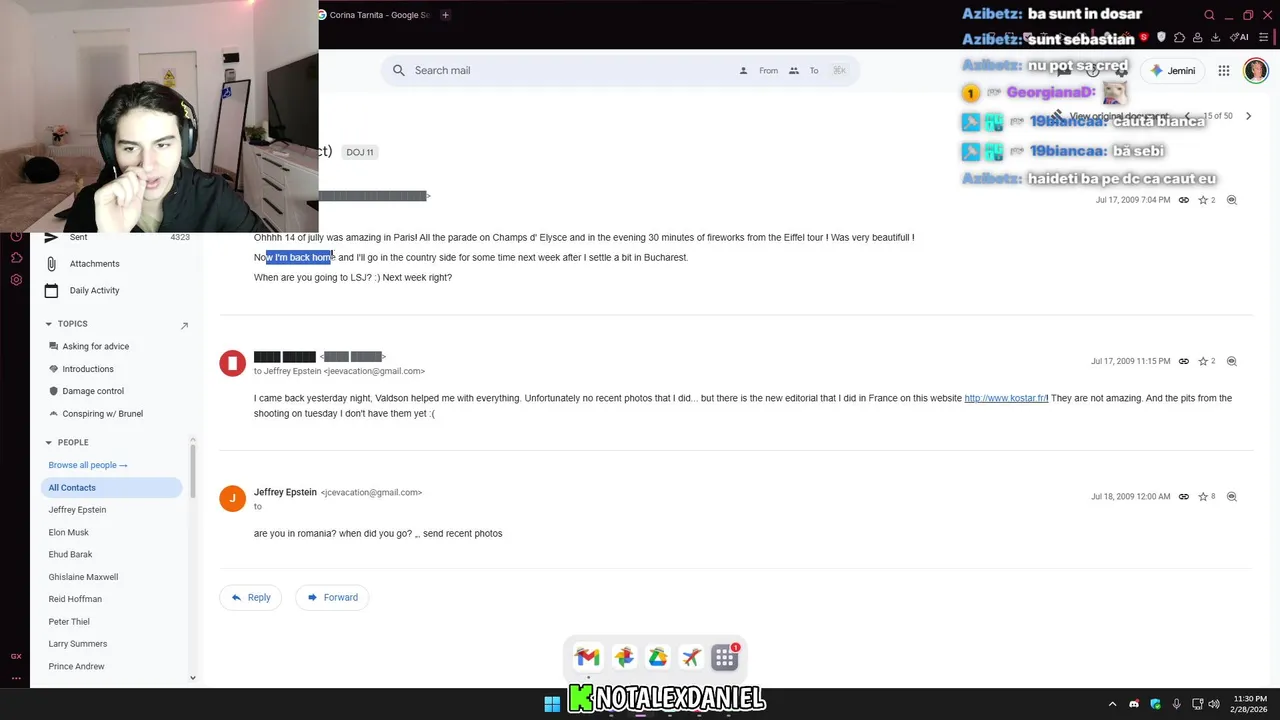Open the Gmail icon in the bottom dock
This screenshot has height=720, width=1280.
587,657
